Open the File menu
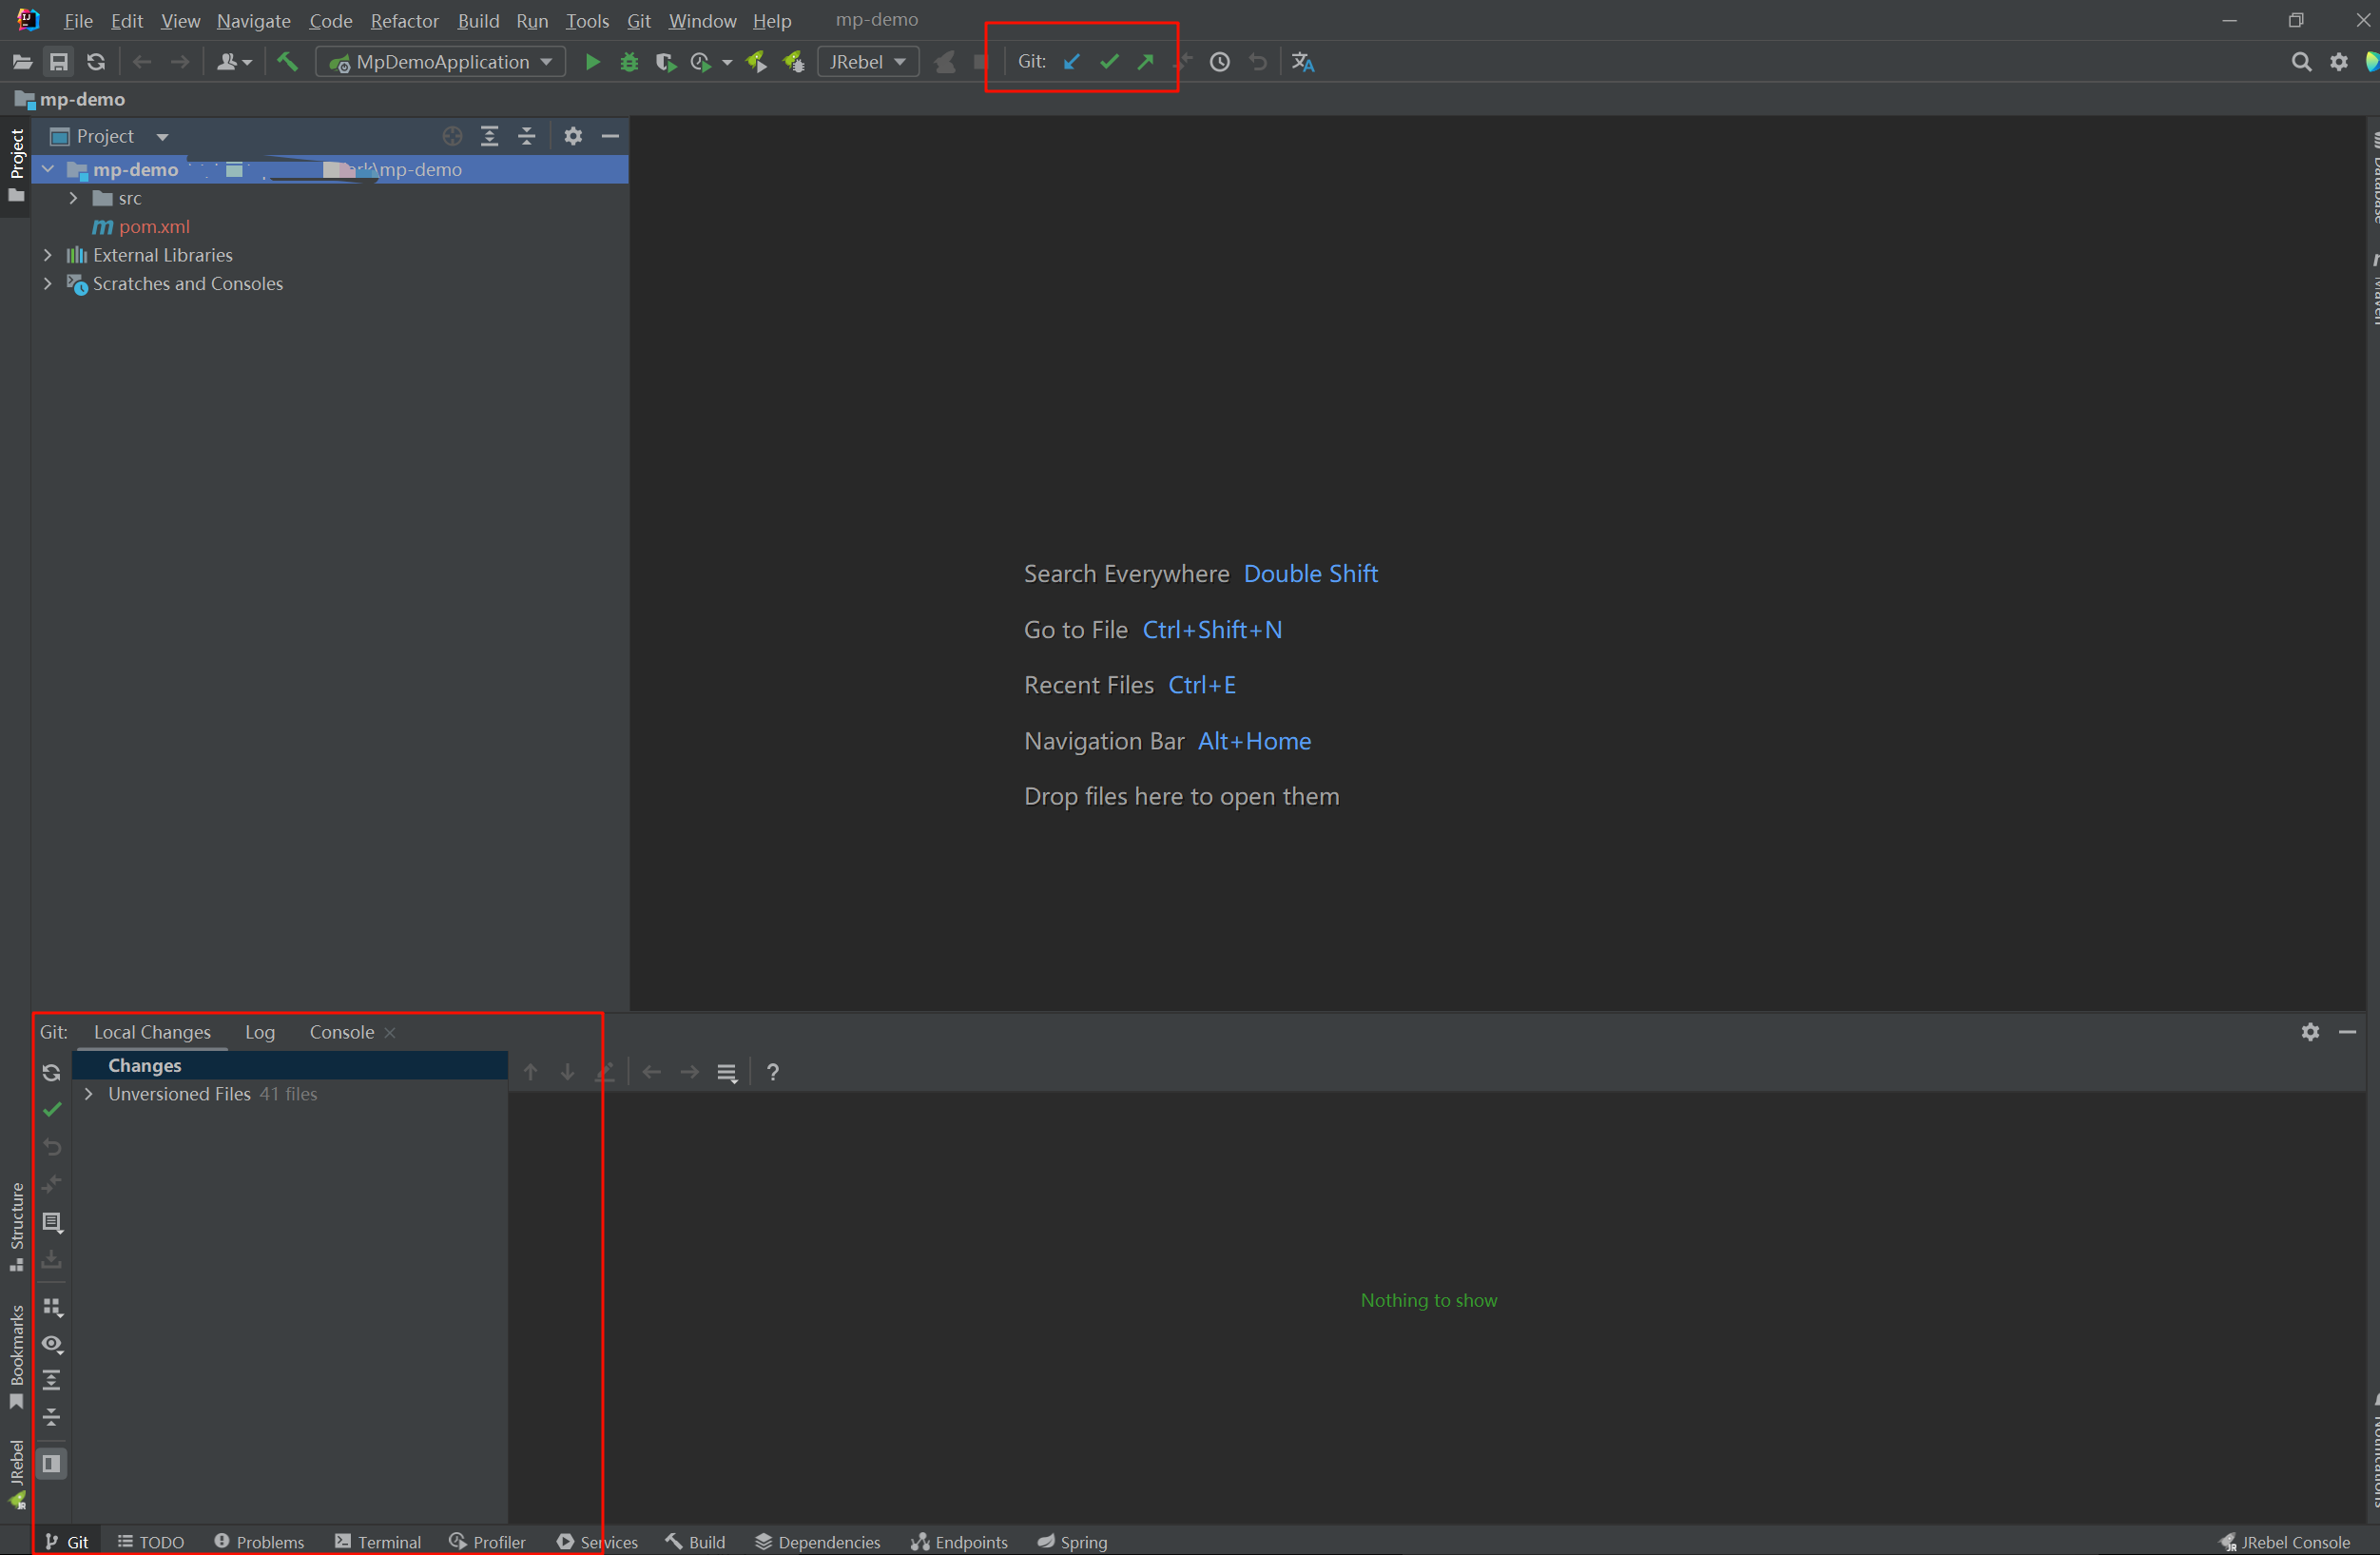The height and width of the screenshot is (1555, 2380). click(78, 20)
